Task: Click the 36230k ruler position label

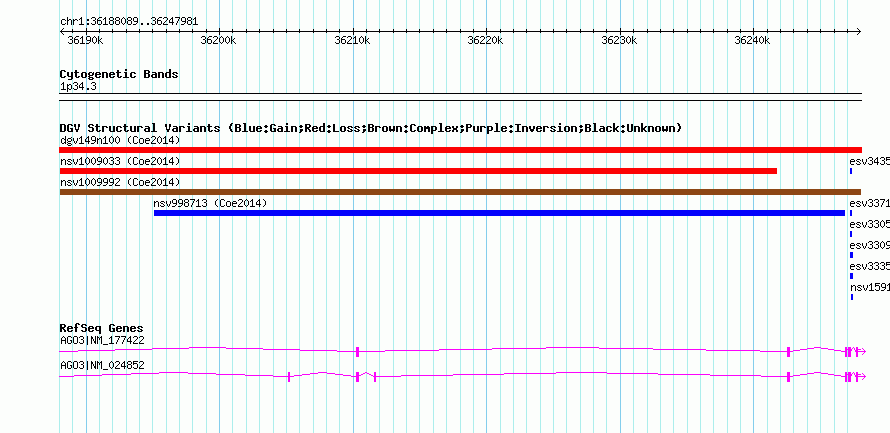Action: coord(619,40)
